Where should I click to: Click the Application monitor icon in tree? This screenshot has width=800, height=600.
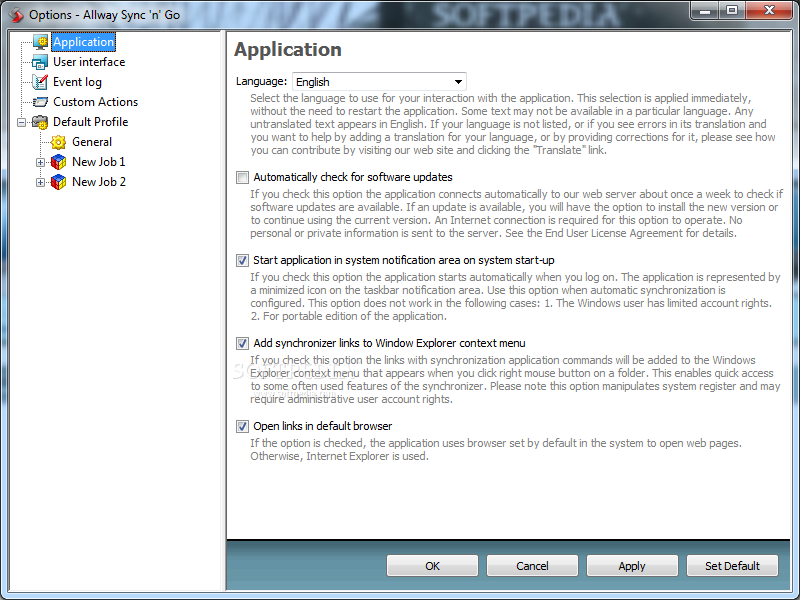click(x=40, y=42)
